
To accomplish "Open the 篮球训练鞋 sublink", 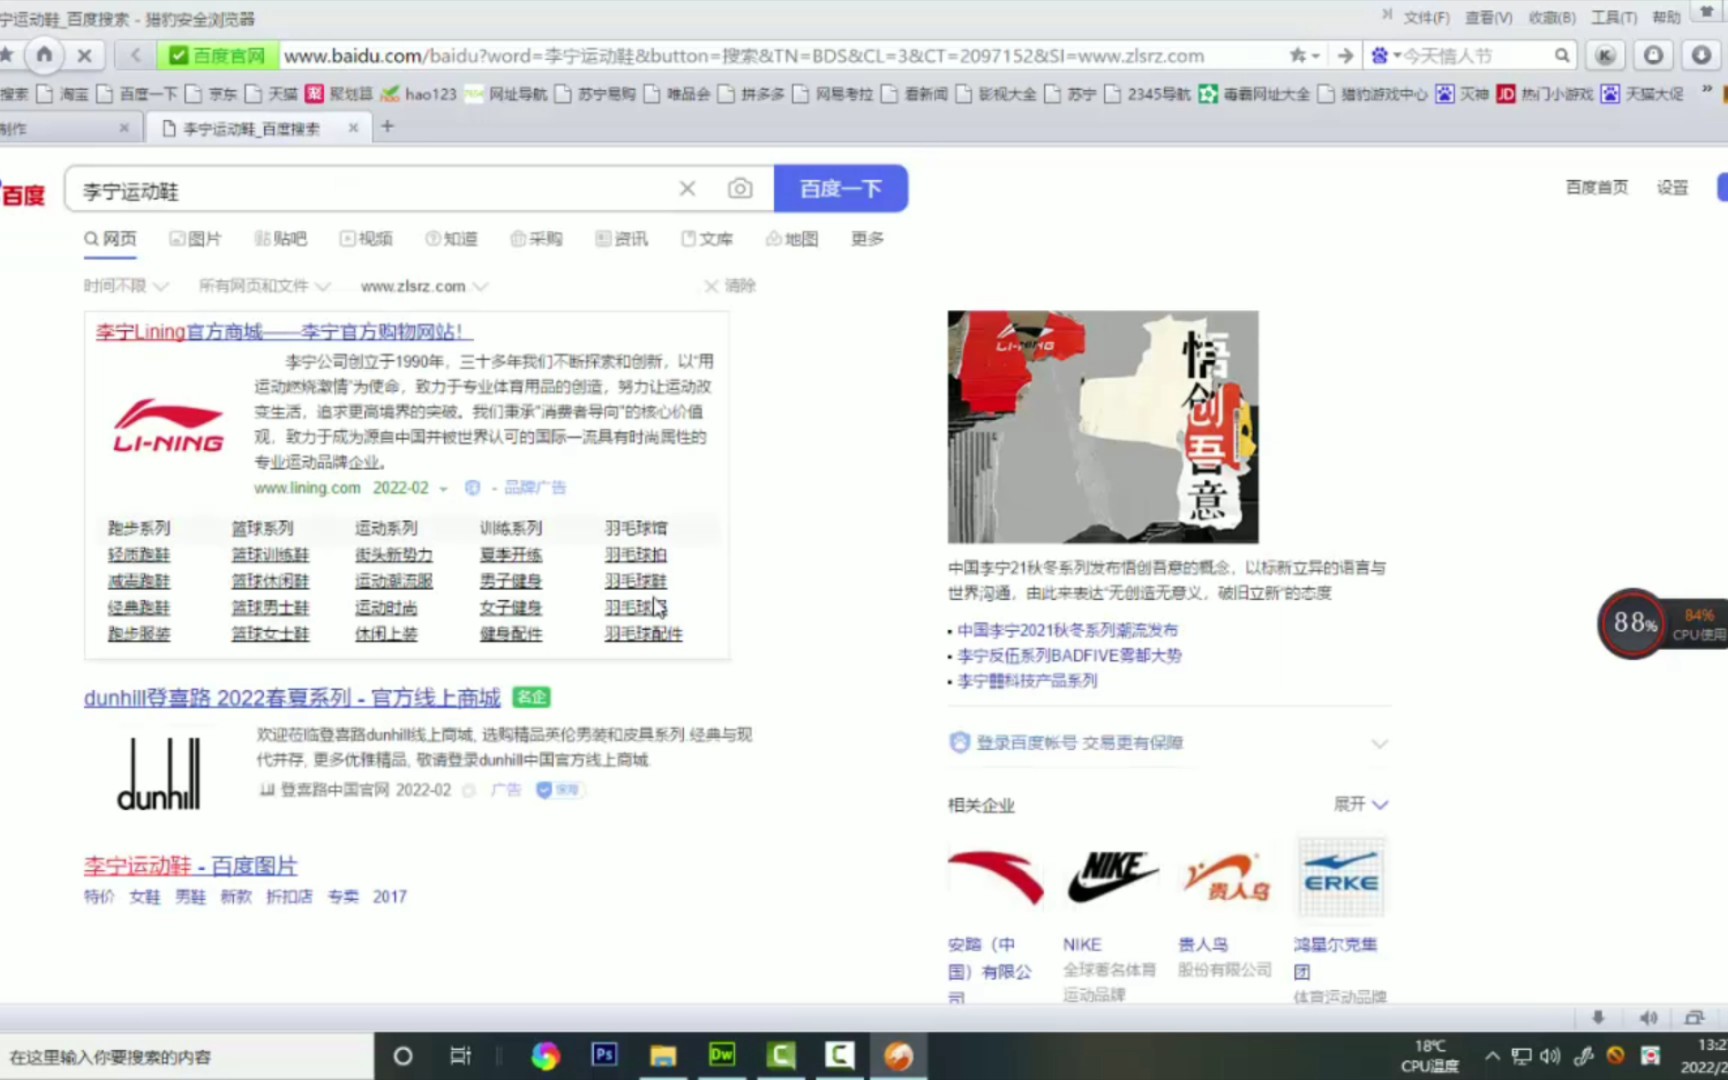I will point(270,555).
